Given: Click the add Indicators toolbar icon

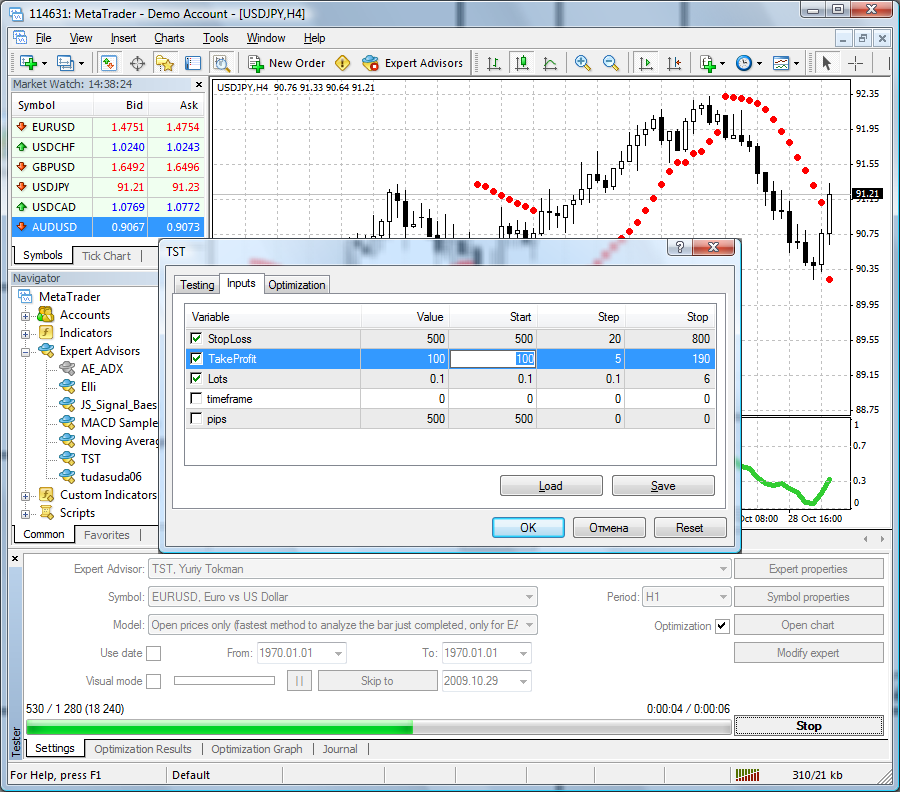Looking at the screenshot, I should 708,63.
